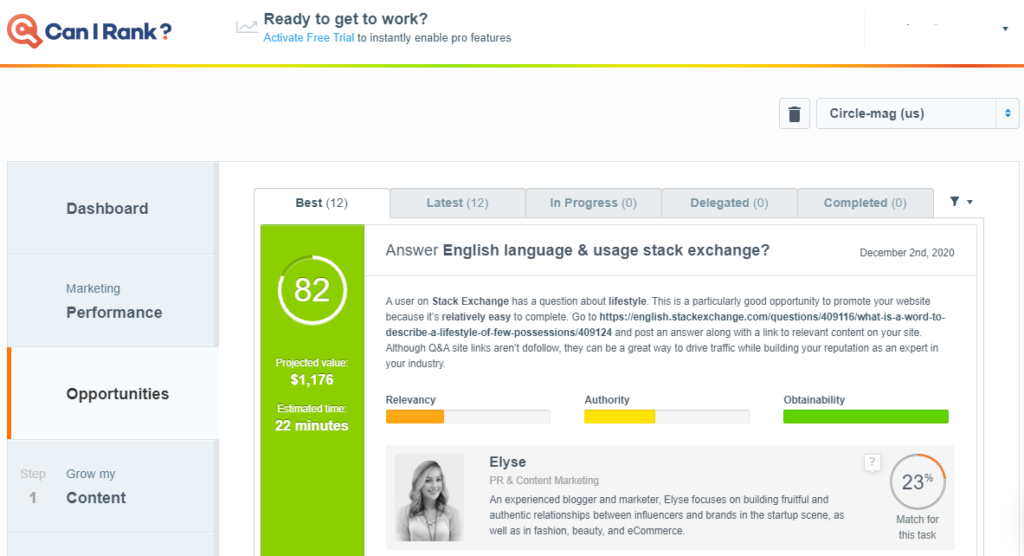Open Step 1 Grow my Content
1024x556 pixels.
click(112, 486)
